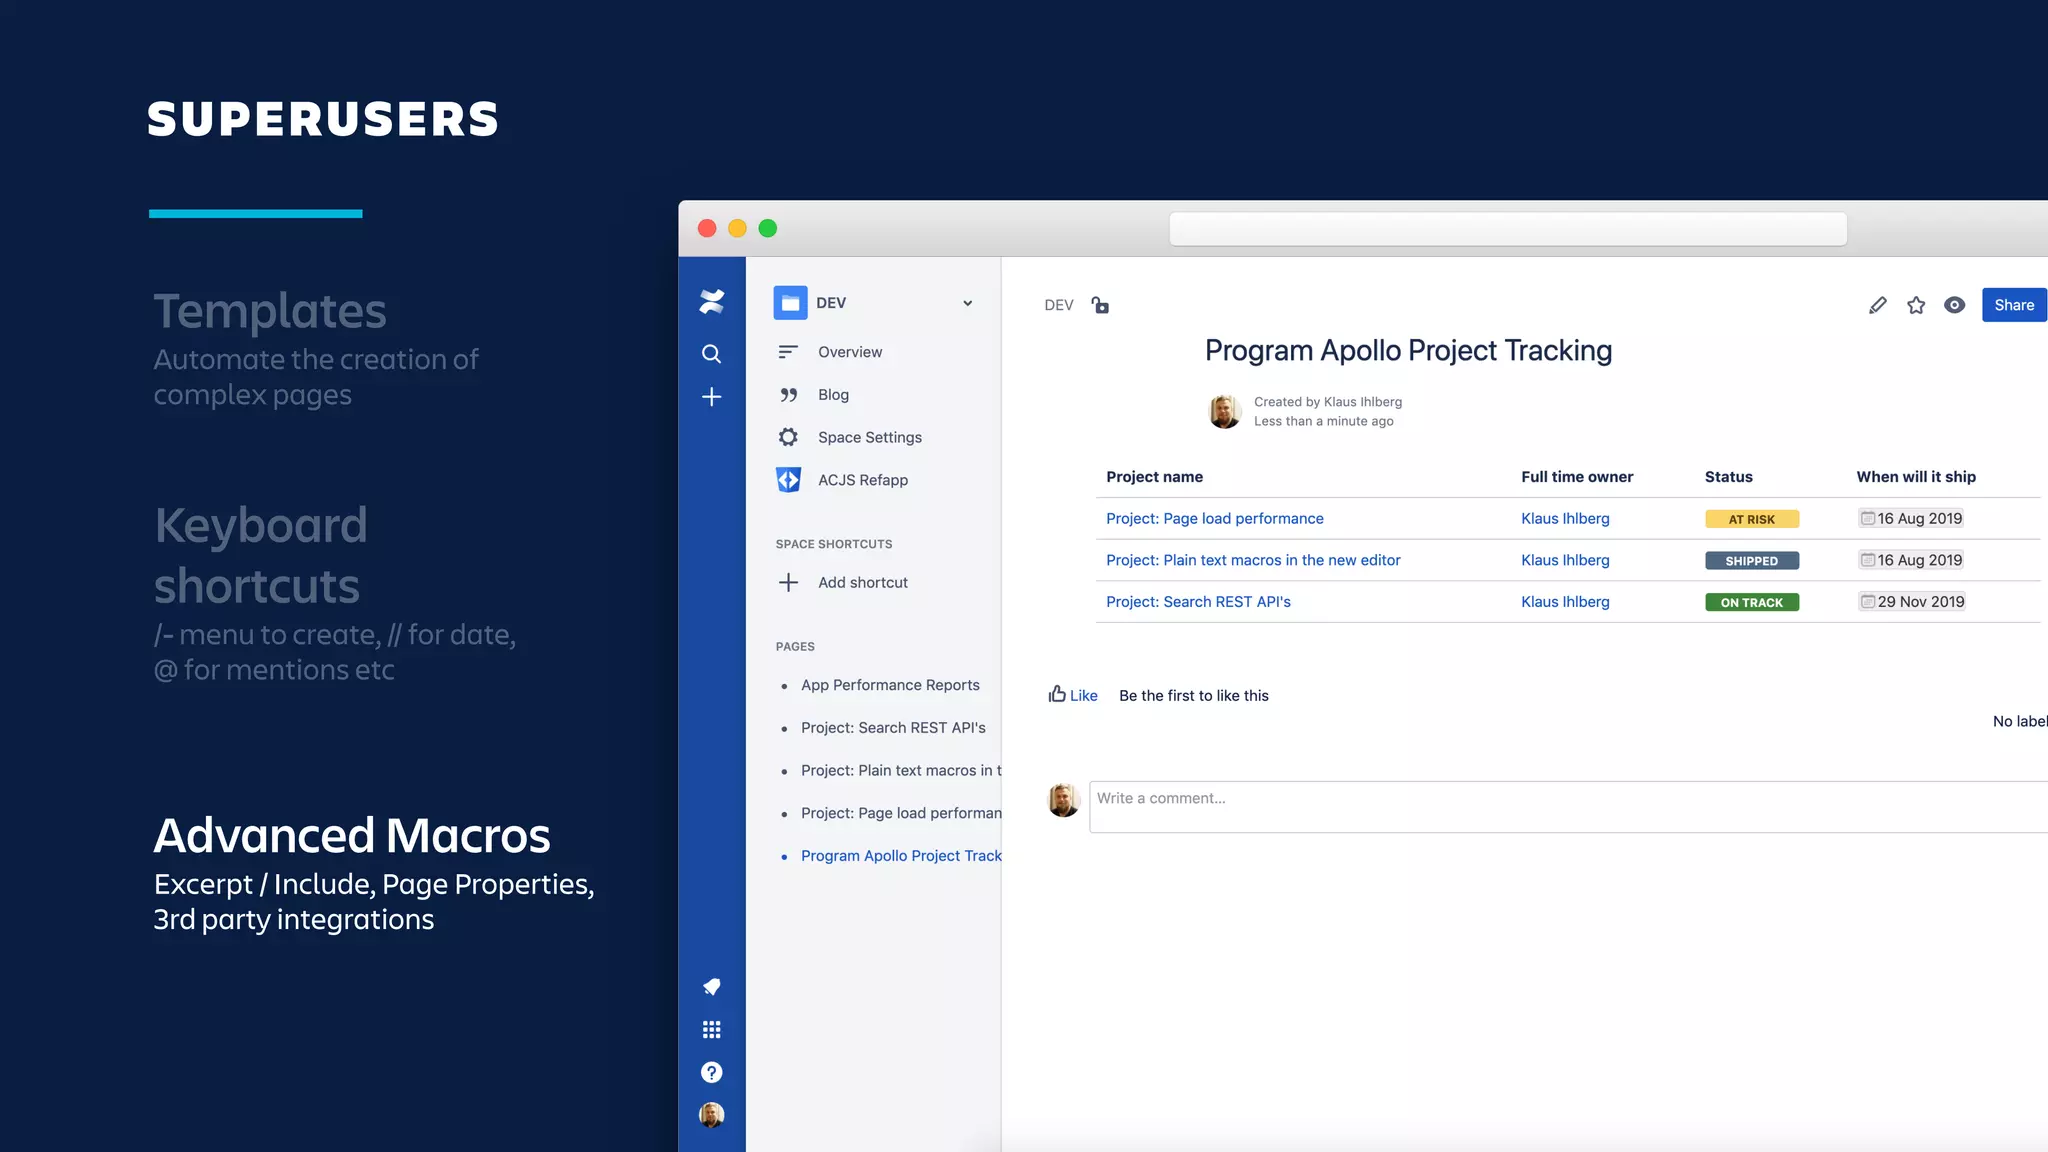2048x1152 pixels.
Task: Open Space Settings
Action: [870, 437]
